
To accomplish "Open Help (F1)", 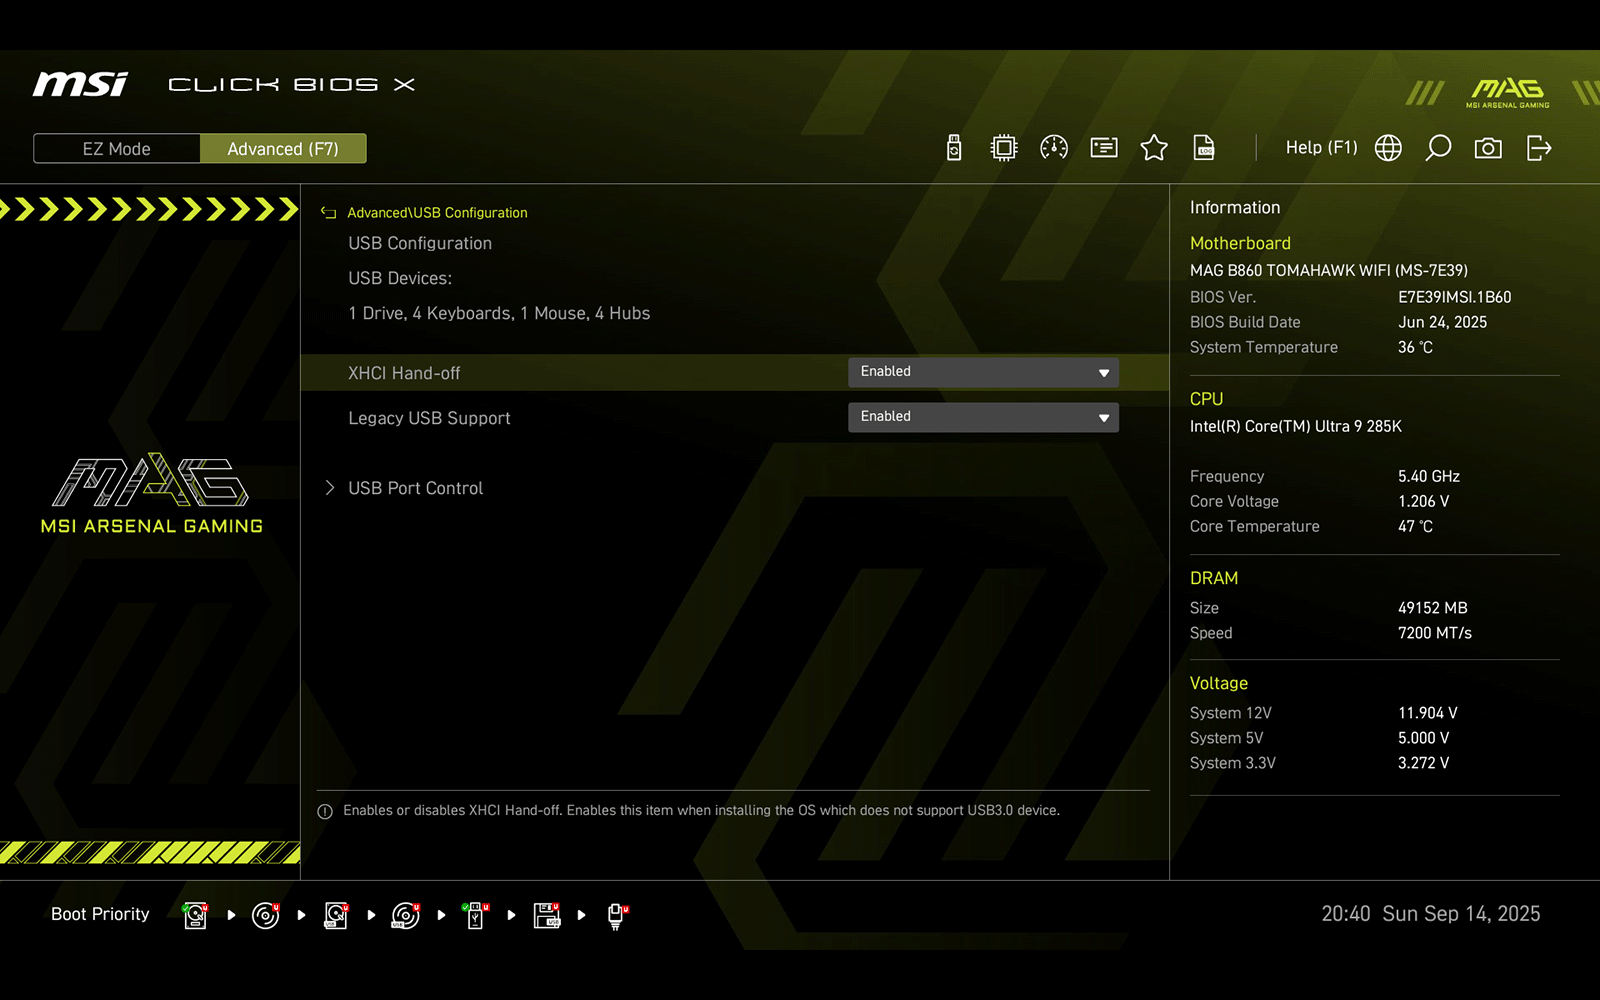I will point(1321,148).
